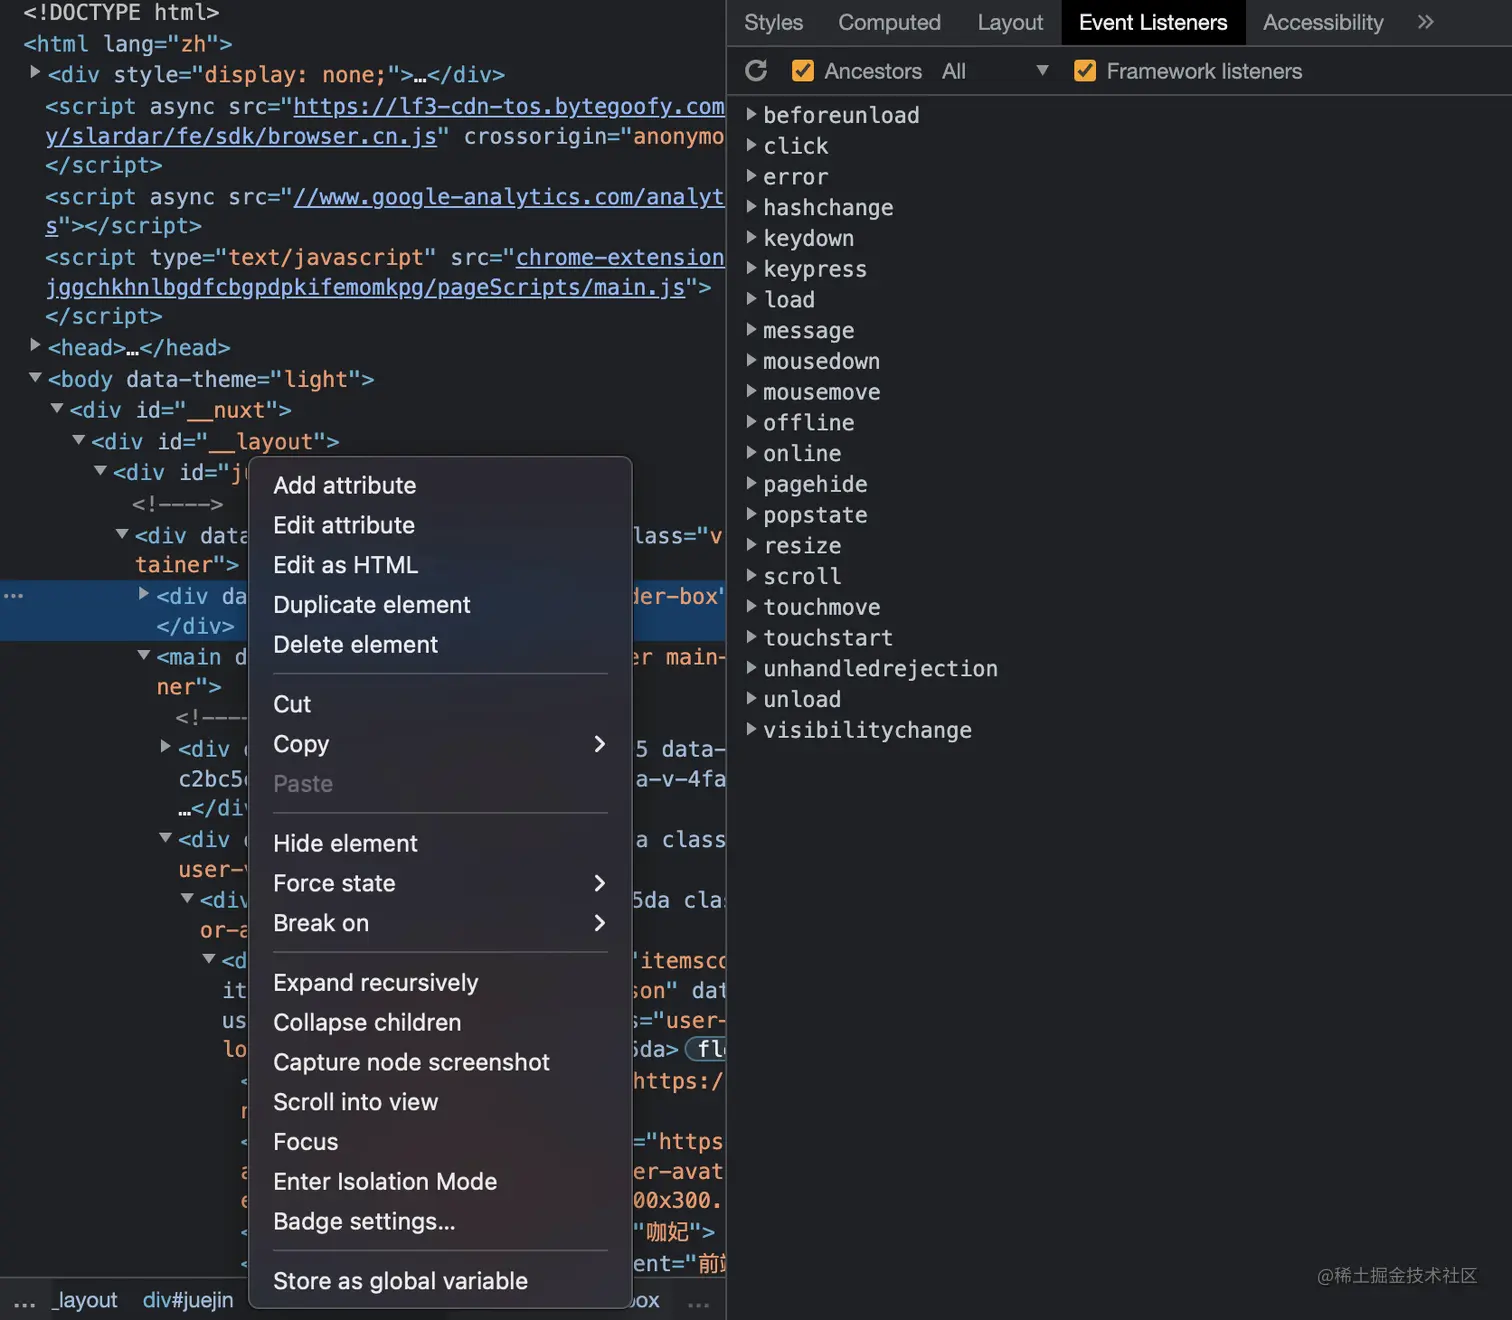
Task: Open the All listener-type dropdown
Action: click(x=995, y=71)
